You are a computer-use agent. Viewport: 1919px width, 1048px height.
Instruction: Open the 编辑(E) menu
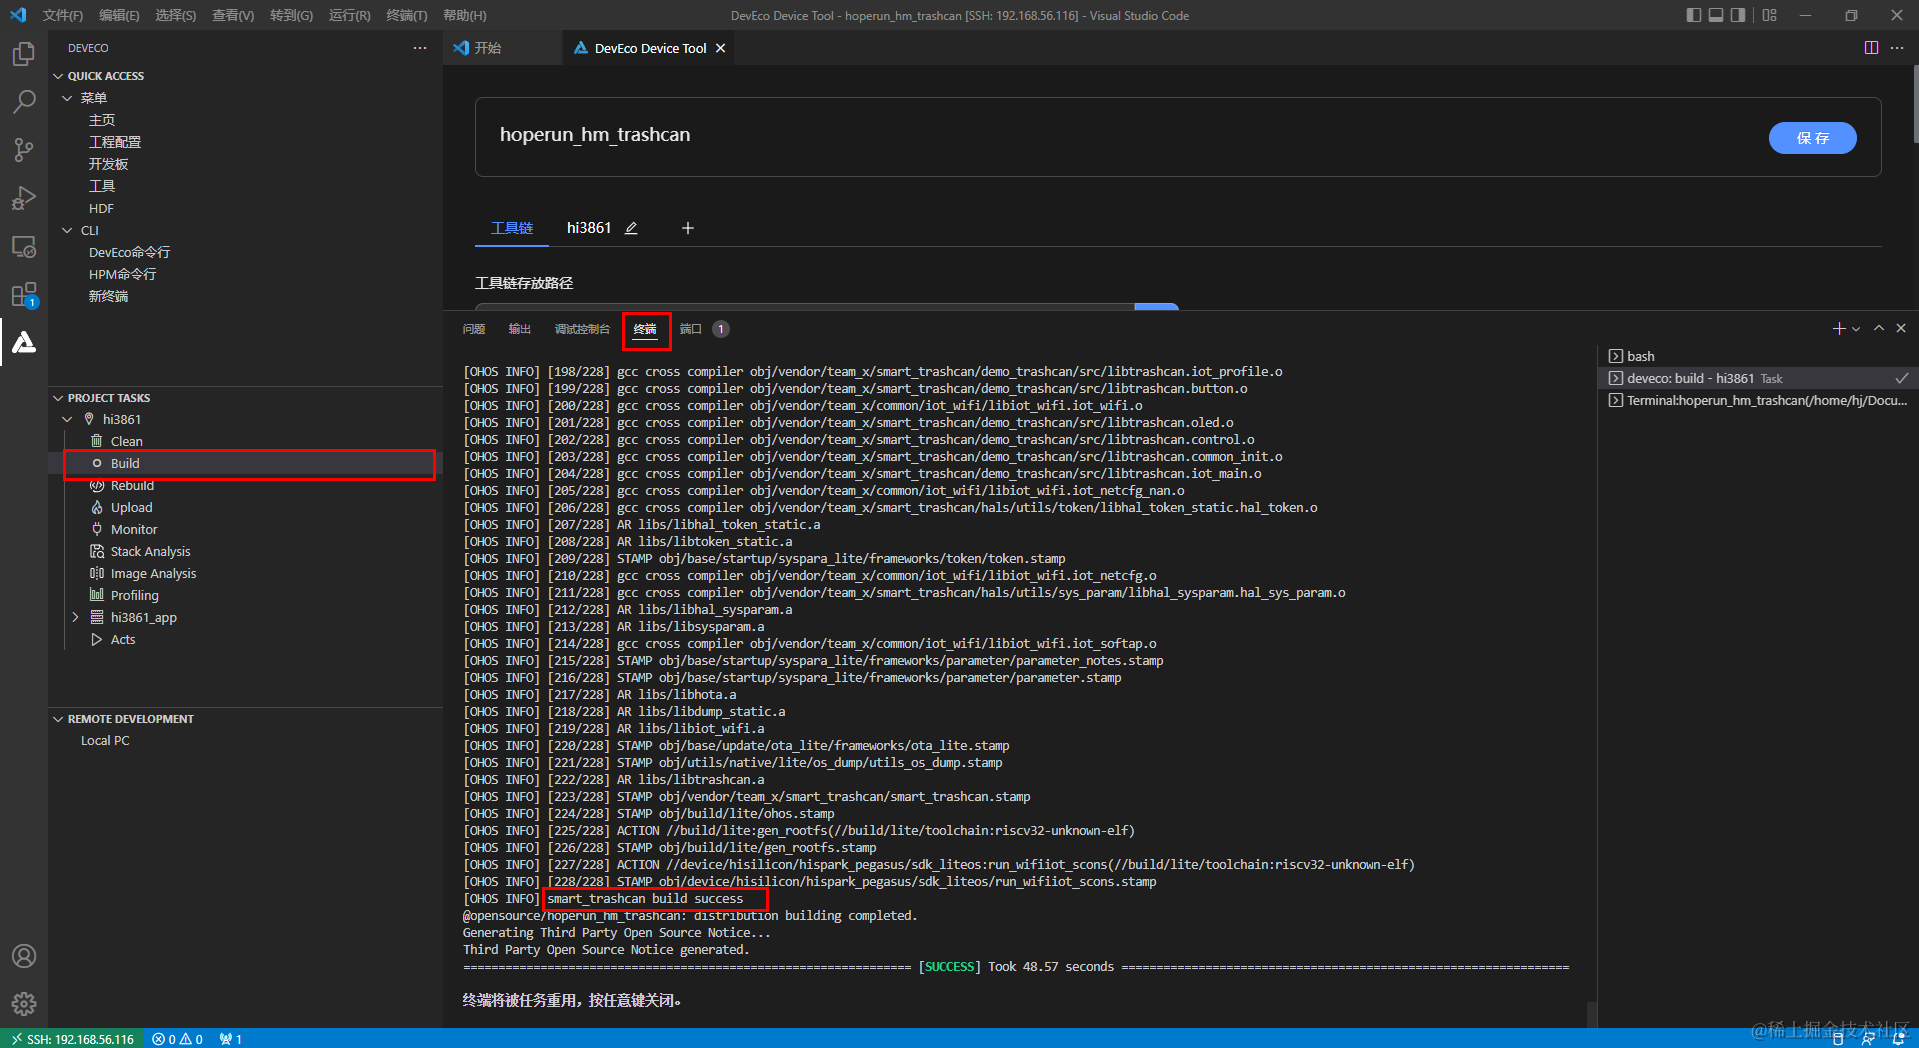119,15
